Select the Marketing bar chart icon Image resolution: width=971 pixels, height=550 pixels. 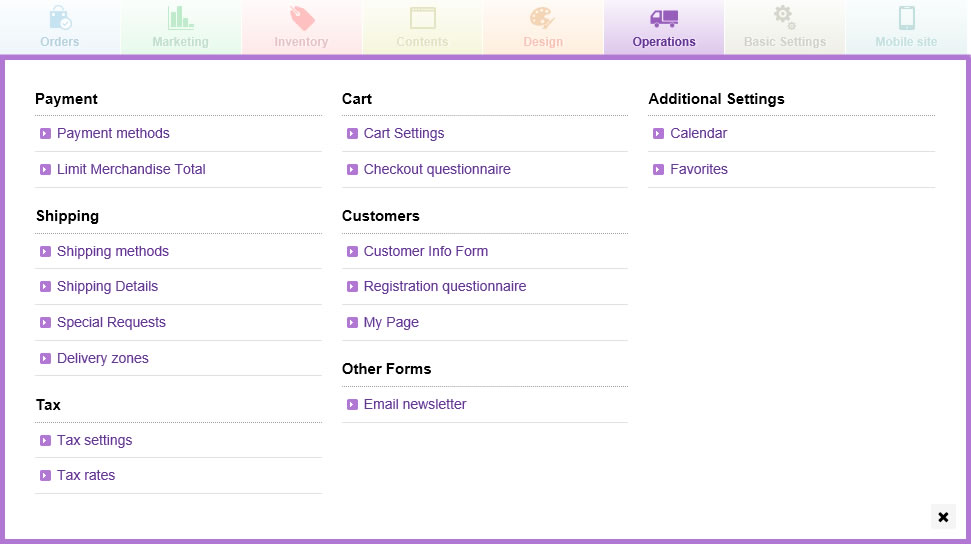(180, 18)
